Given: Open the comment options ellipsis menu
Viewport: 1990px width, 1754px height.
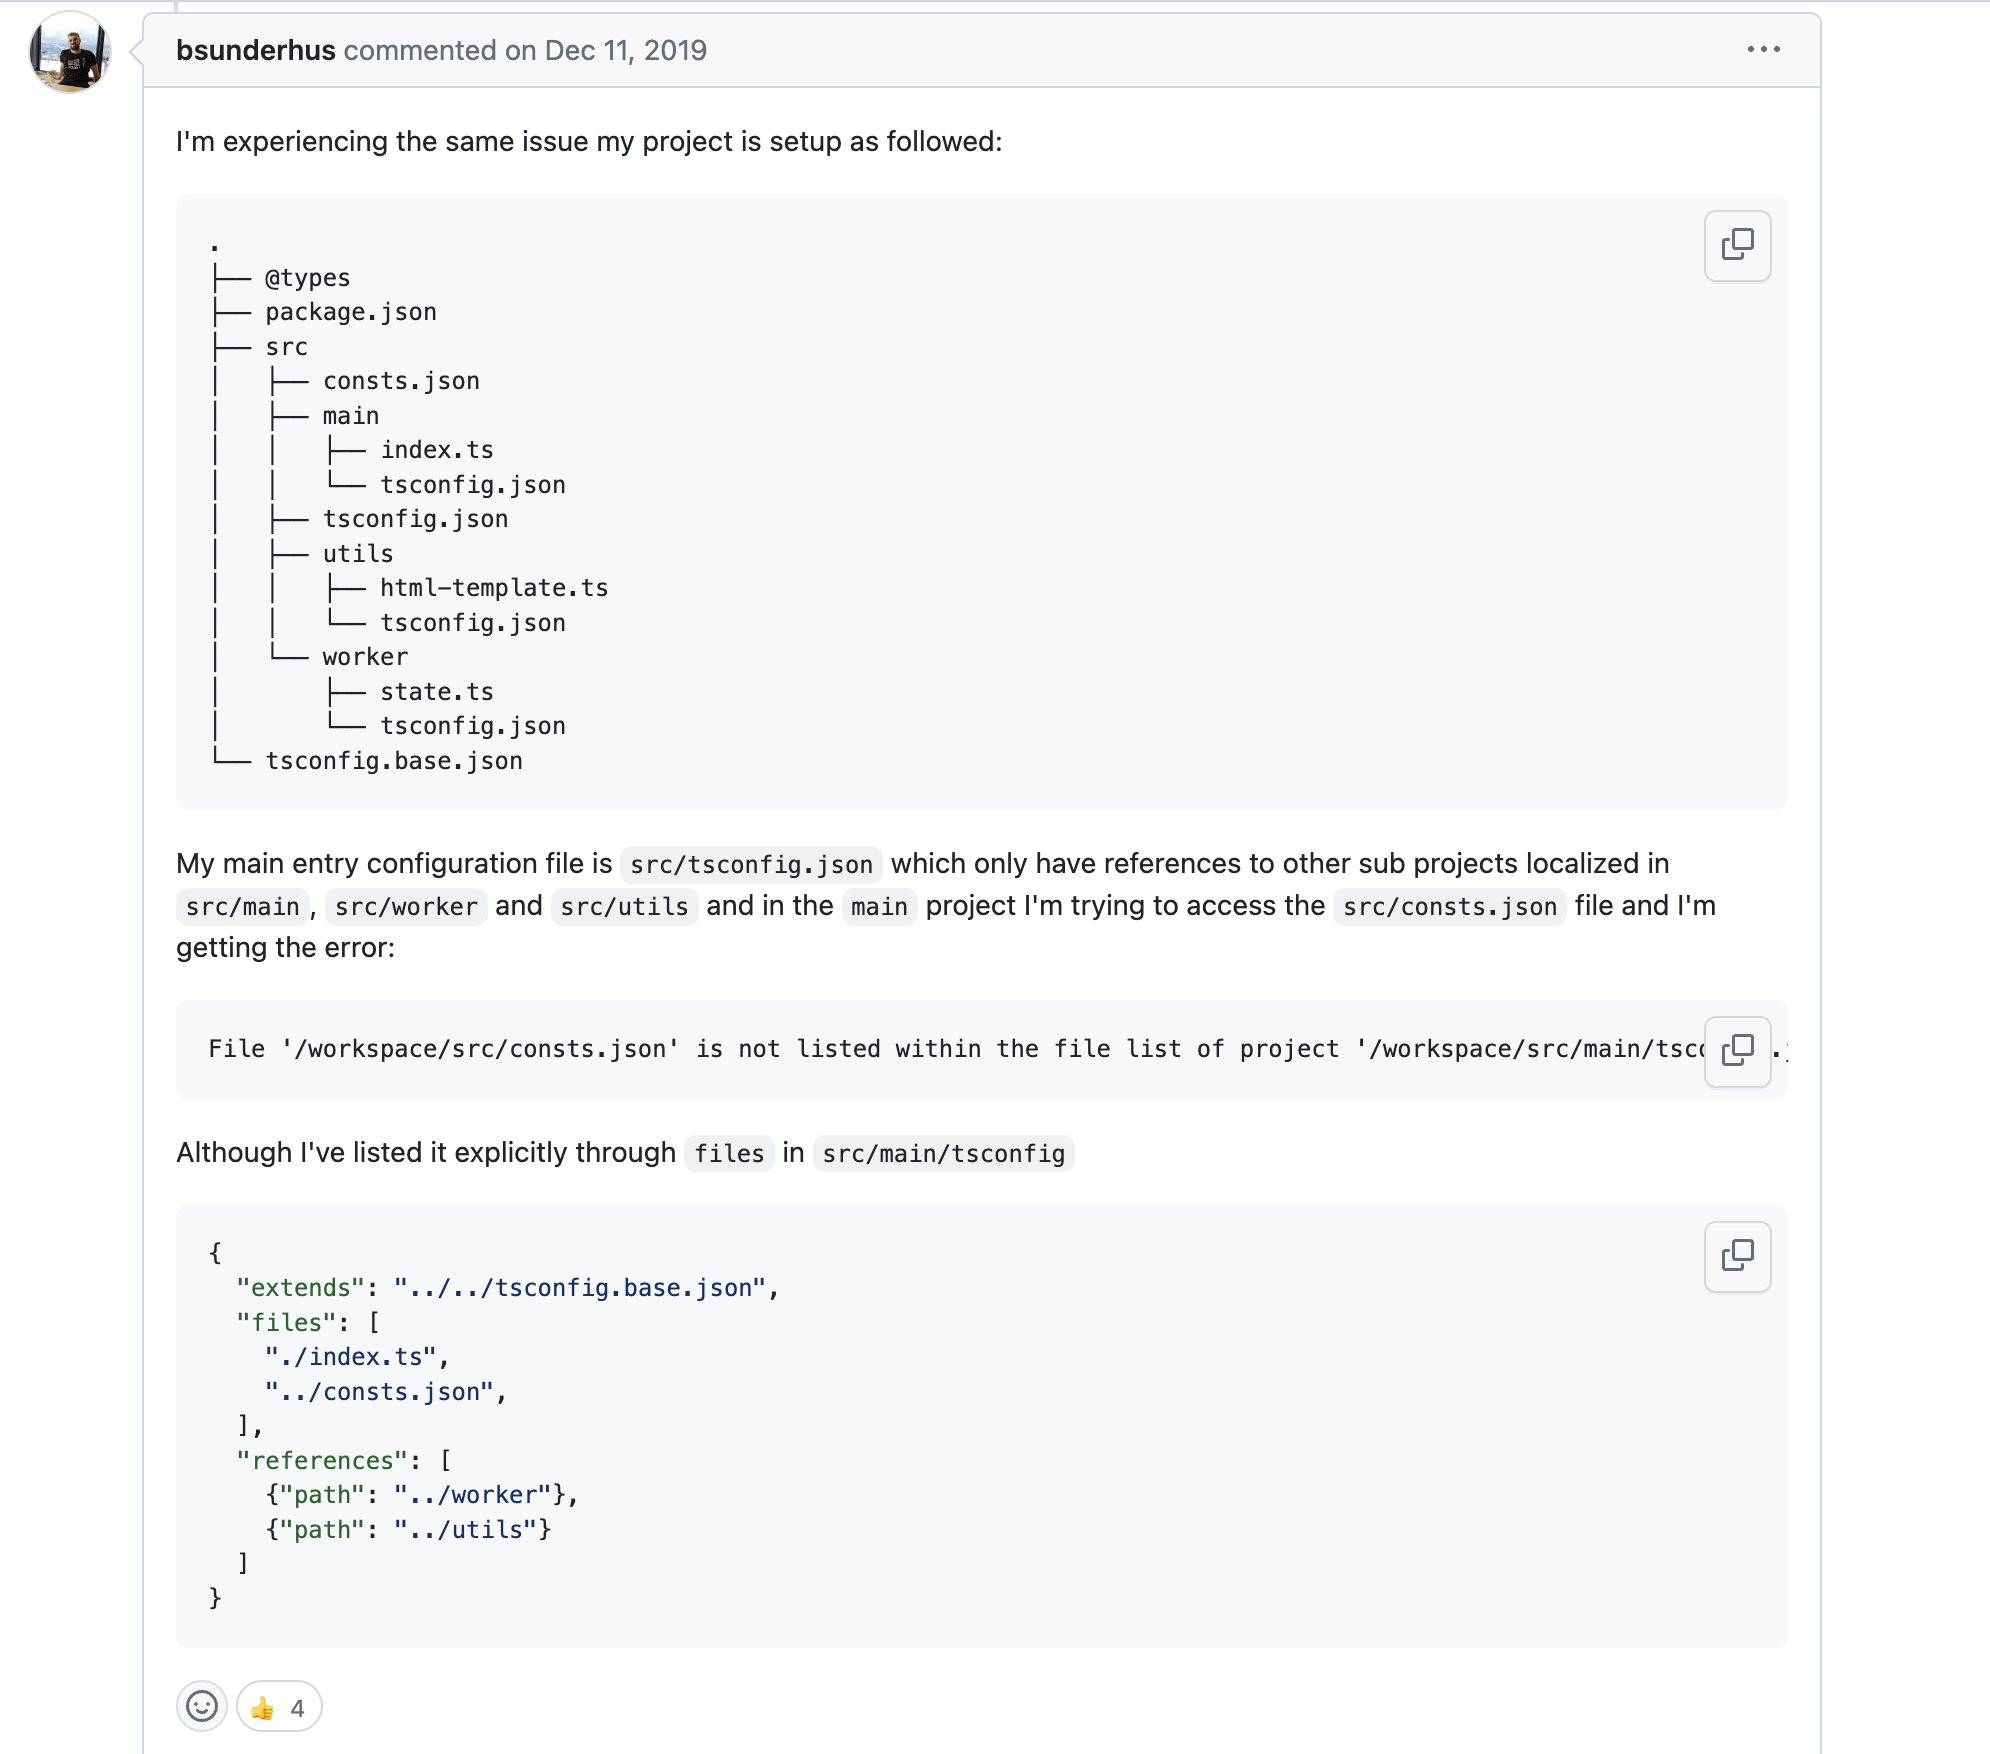Looking at the screenshot, I should pyautogui.click(x=1763, y=50).
